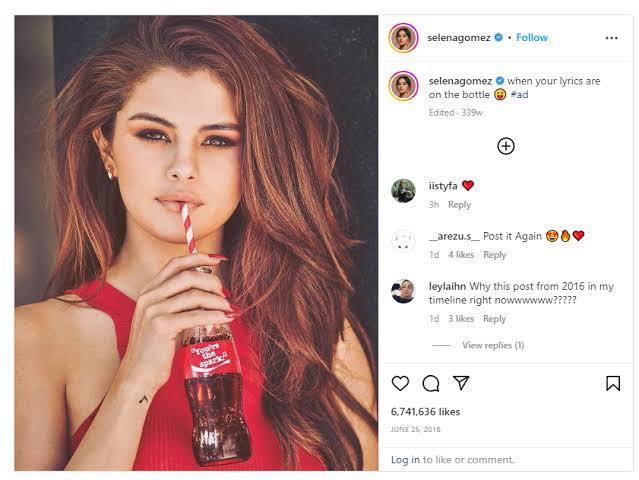639x480 pixels.
Task: Open the comment speech bubble icon
Action: (431, 383)
